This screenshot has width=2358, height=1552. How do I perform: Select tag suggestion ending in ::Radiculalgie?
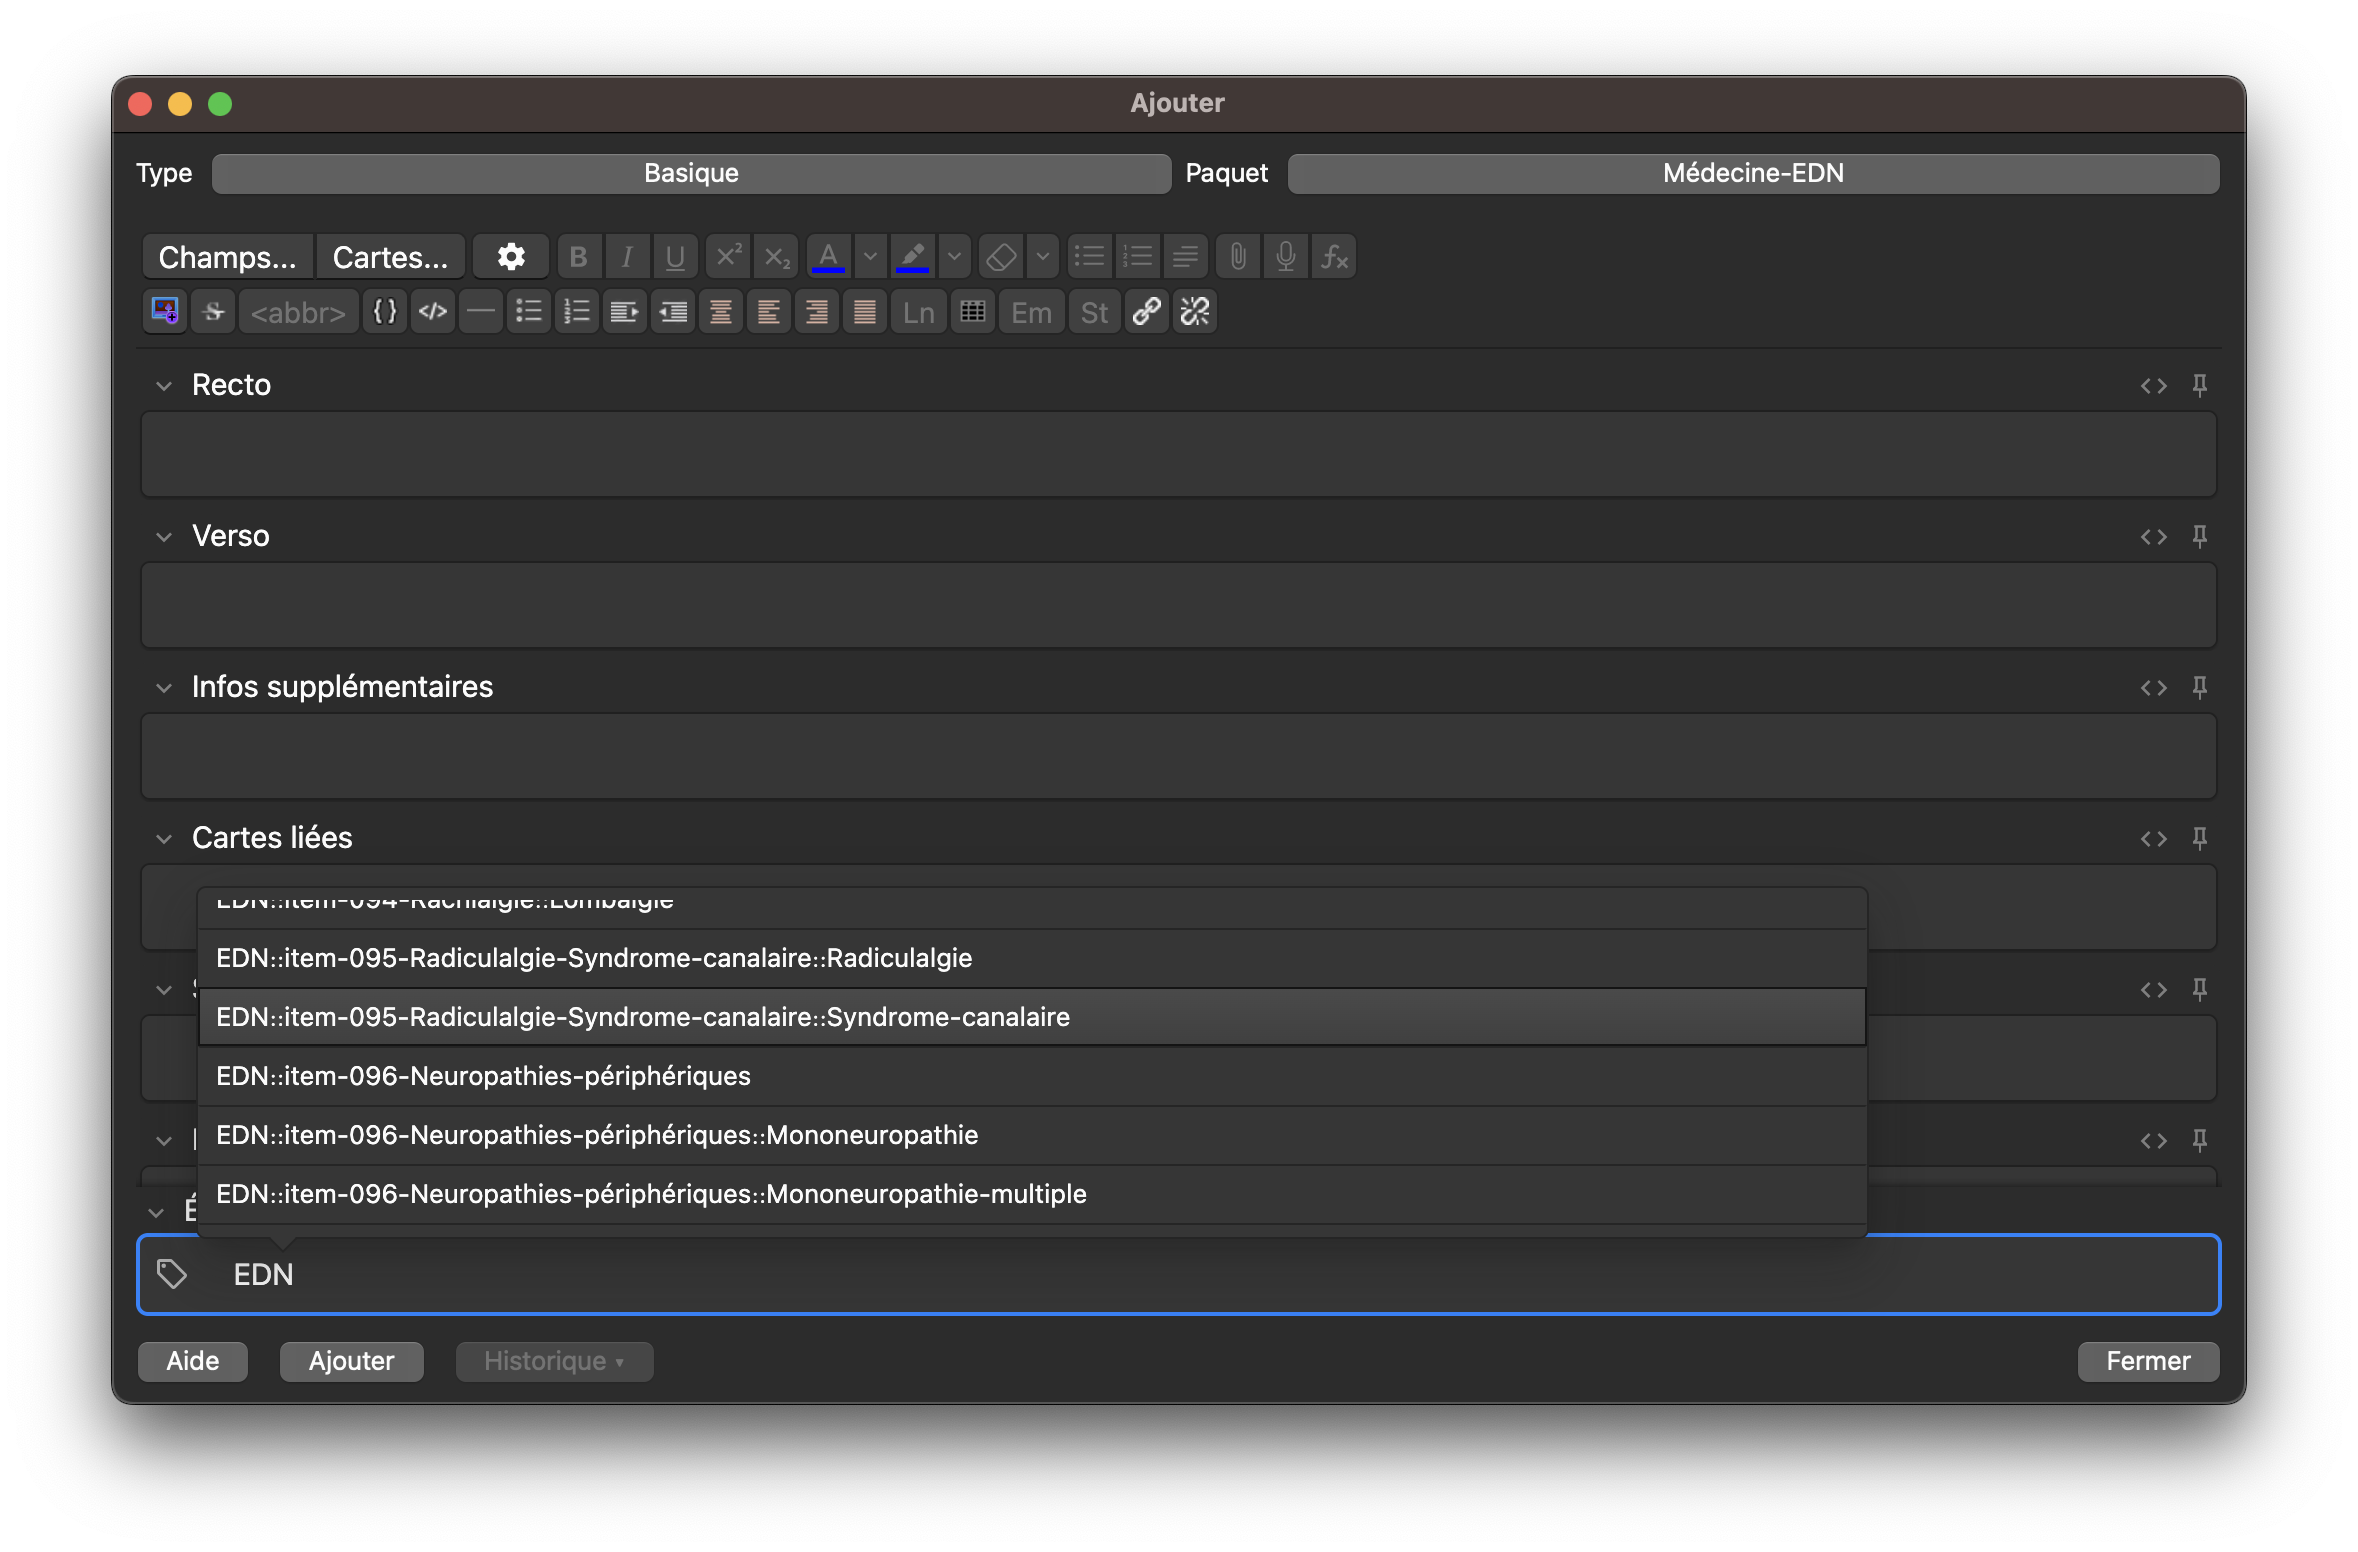pos(1032,958)
